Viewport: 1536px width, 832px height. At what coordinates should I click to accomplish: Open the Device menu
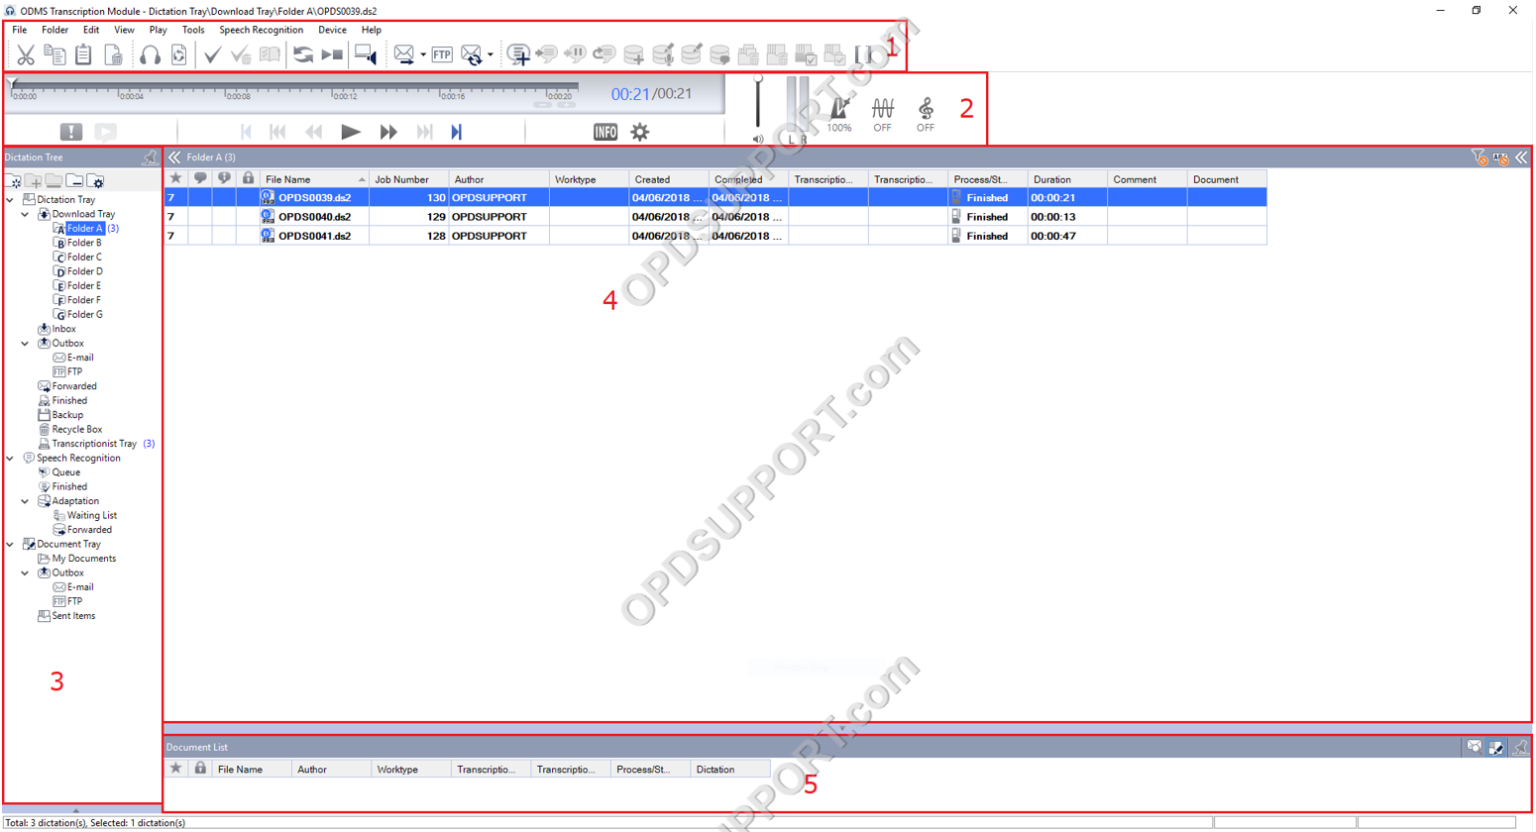(332, 30)
